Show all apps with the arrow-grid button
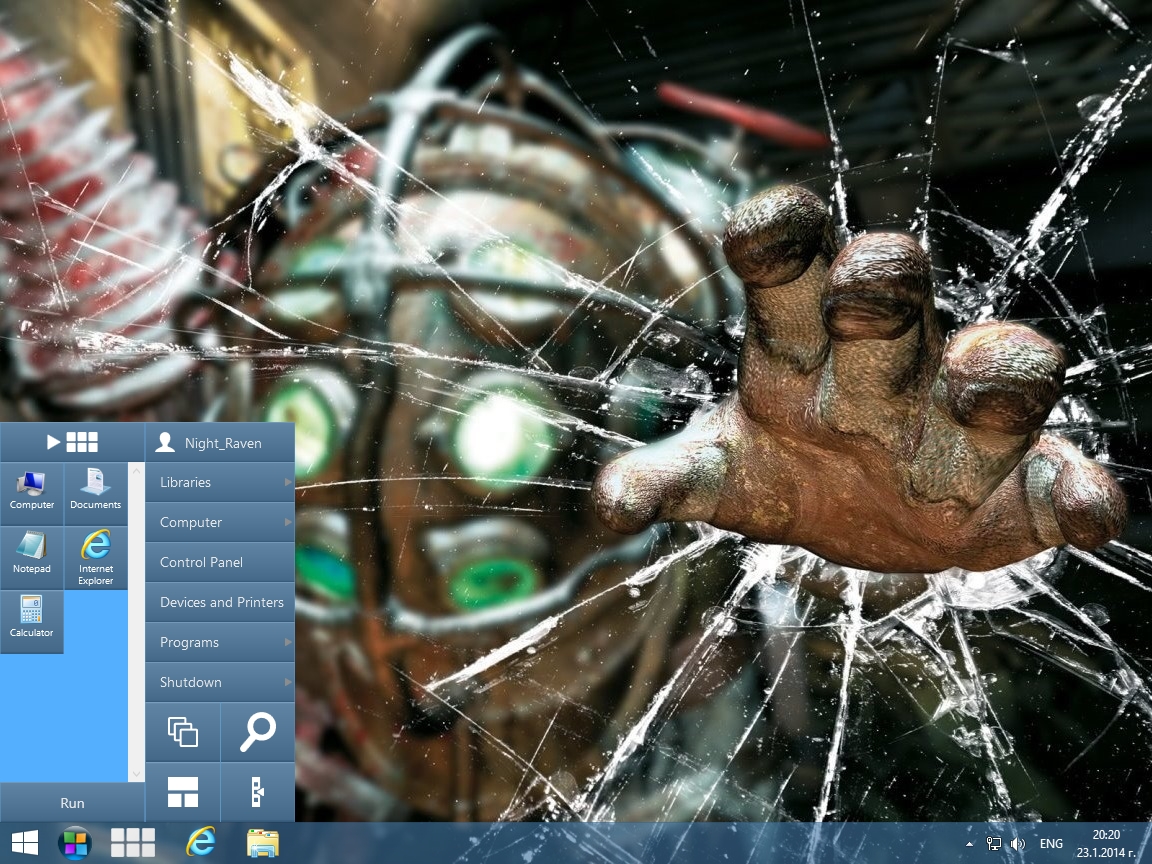Screen dimensions: 1152x864 [x=72, y=442]
